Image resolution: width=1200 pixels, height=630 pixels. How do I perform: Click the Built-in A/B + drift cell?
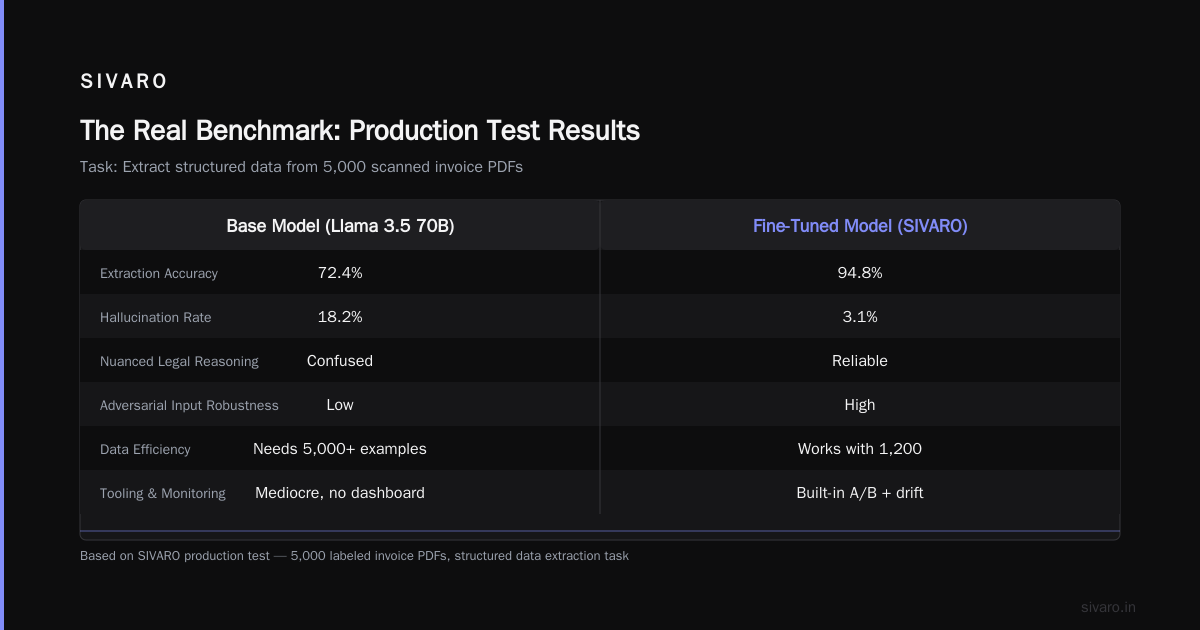860,493
